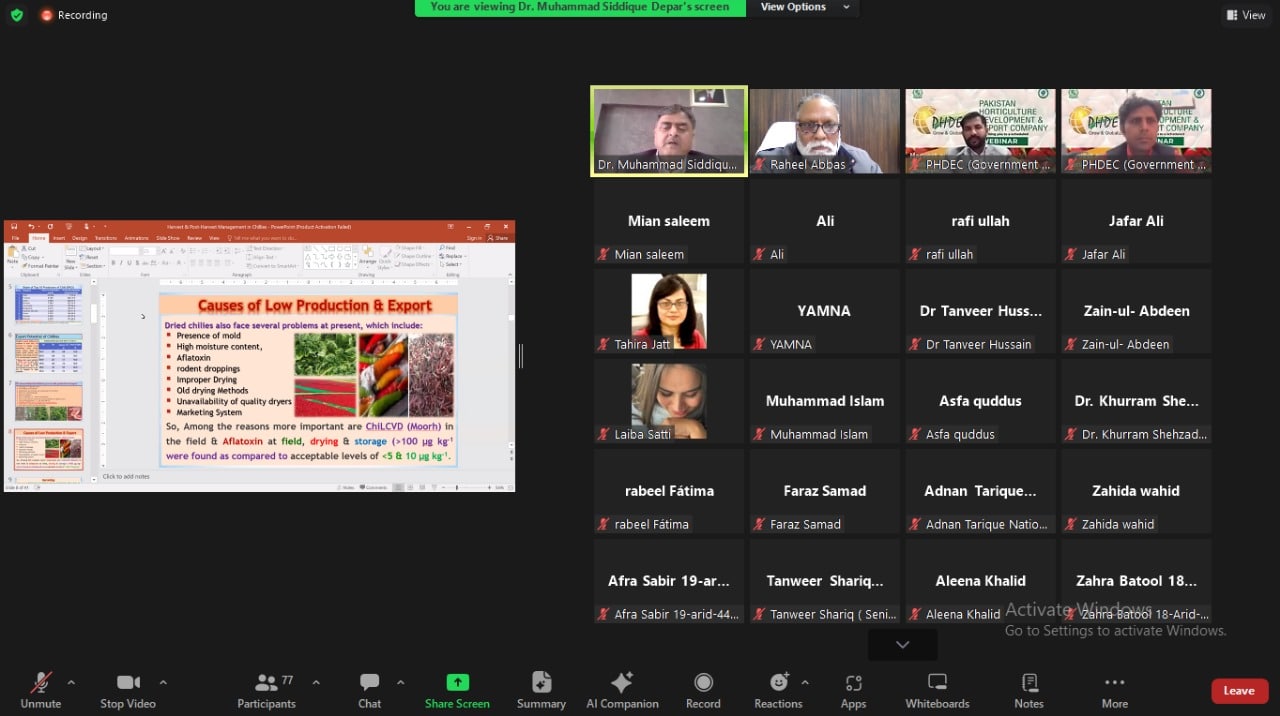Open Whiteboards
This screenshot has height=716, width=1280.
937,689
